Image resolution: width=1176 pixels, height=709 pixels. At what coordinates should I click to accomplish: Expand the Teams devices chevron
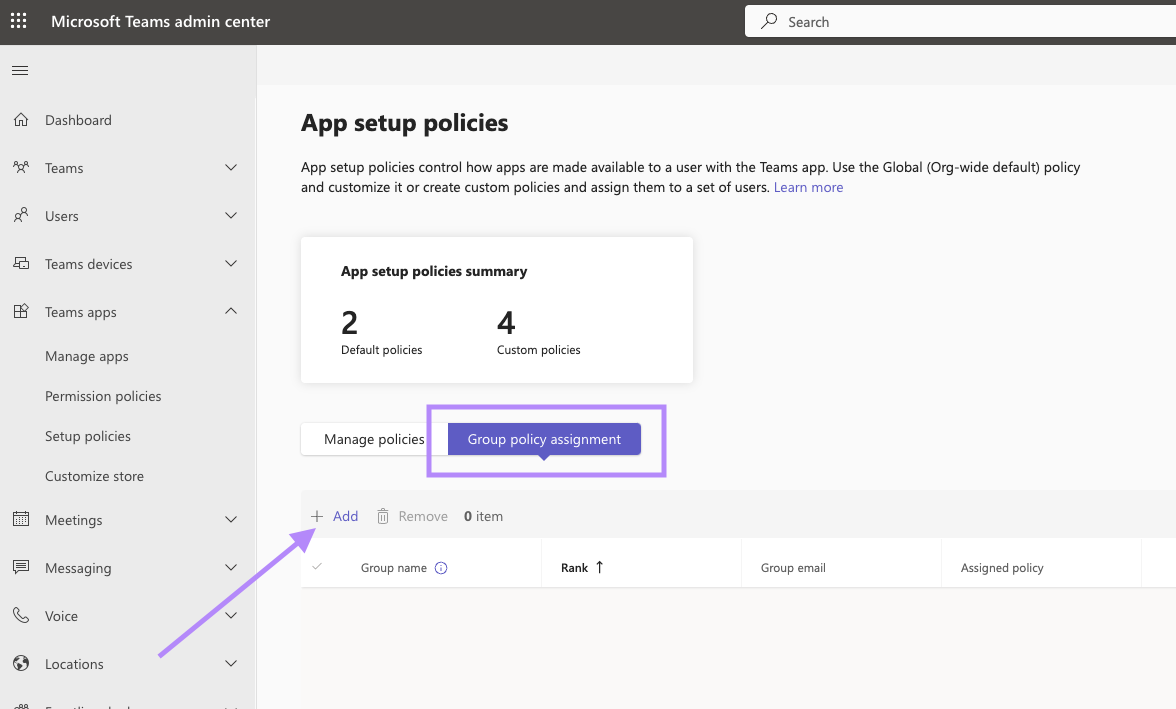231,263
